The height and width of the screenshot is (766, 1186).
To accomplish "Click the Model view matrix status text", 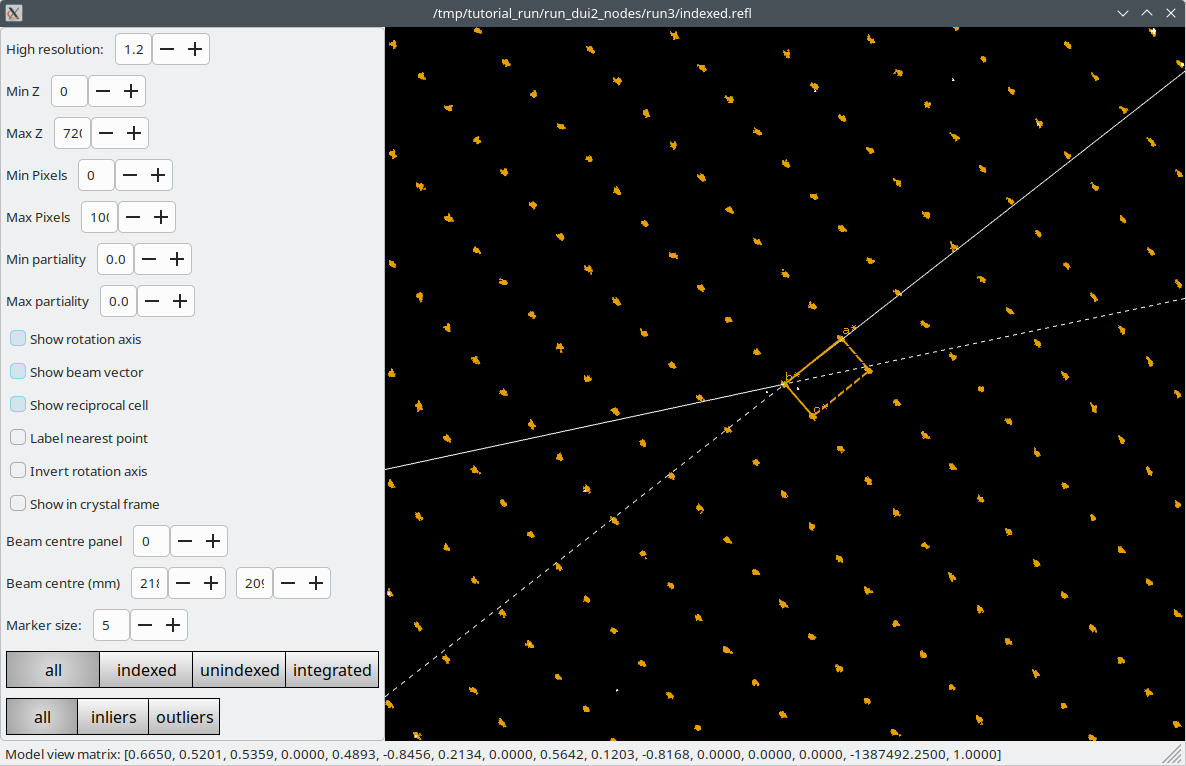I will click(x=503, y=755).
